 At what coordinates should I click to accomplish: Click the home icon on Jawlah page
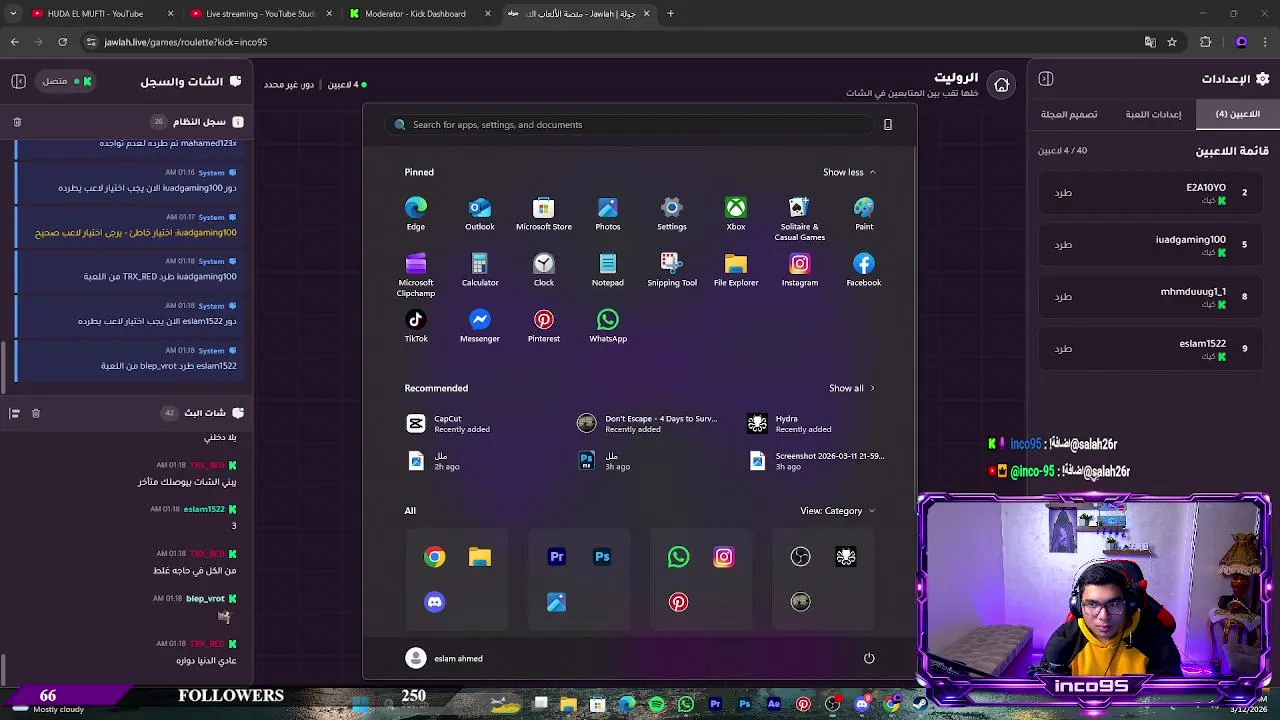tap(1002, 85)
